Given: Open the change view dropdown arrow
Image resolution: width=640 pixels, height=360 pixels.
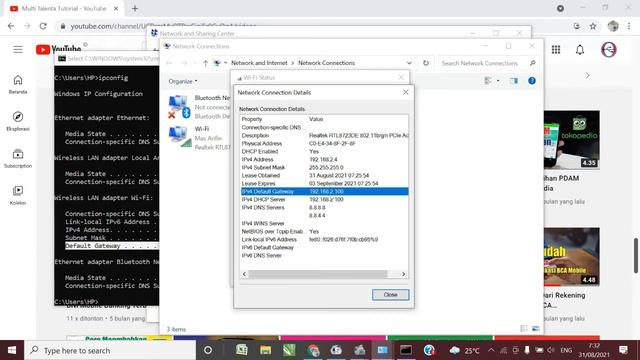Looking at the screenshot, I should click(x=498, y=81).
